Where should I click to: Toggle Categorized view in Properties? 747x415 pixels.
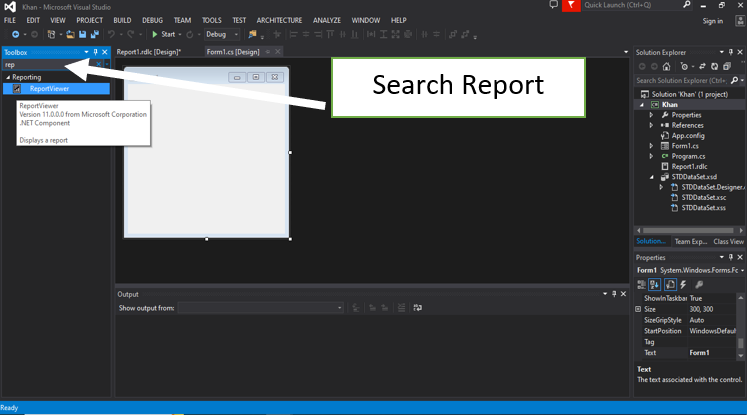tap(641, 285)
